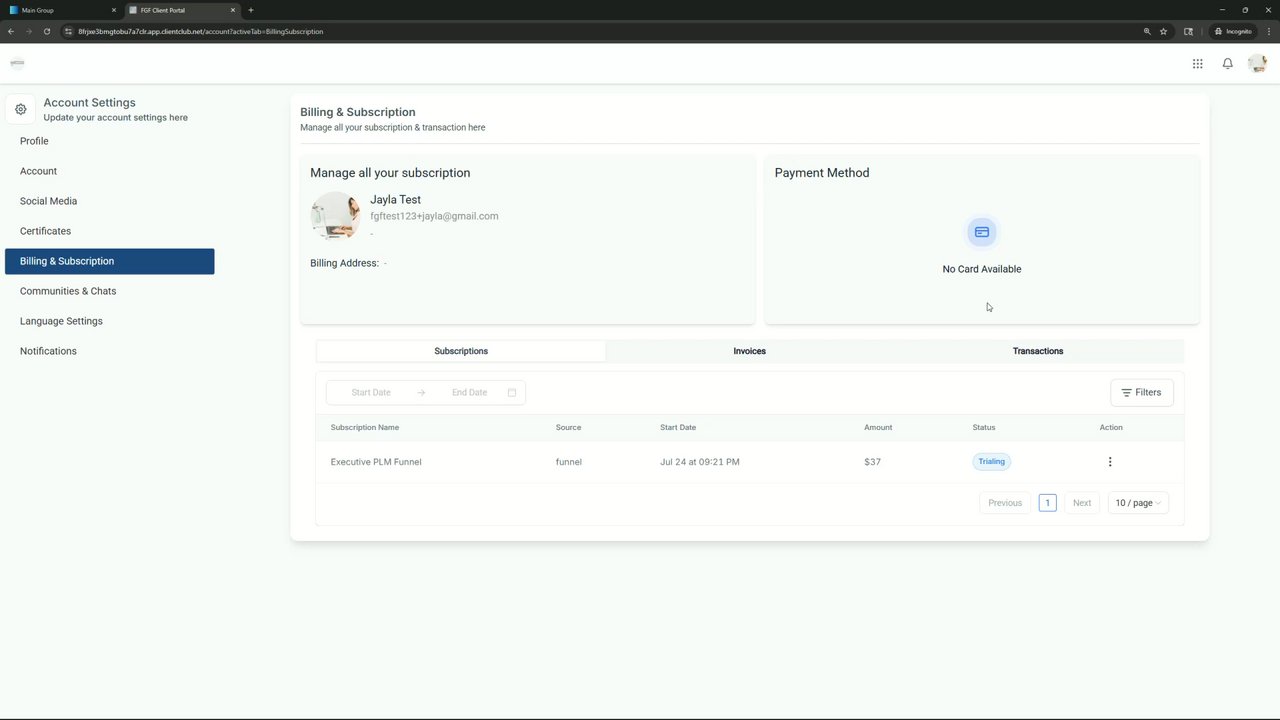The image size is (1280, 720).
Task: Click the Jul 24 at 09:21 PM start date
Action: coord(700,462)
